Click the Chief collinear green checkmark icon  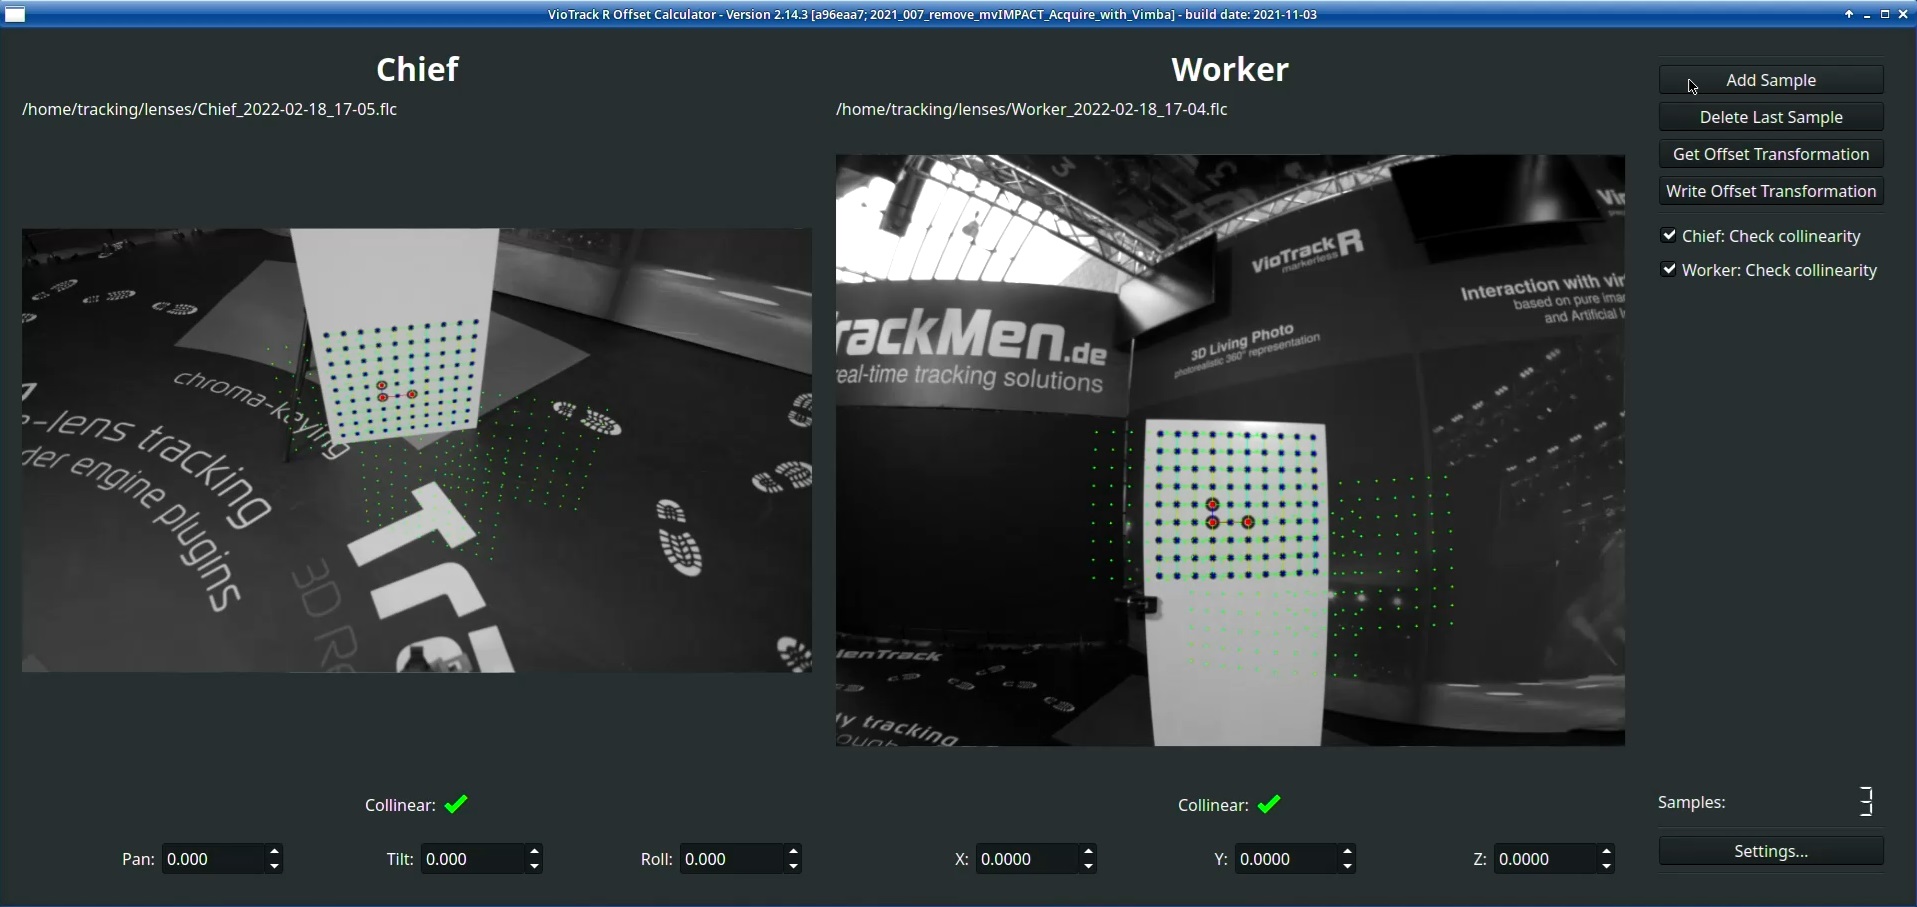click(455, 804)
